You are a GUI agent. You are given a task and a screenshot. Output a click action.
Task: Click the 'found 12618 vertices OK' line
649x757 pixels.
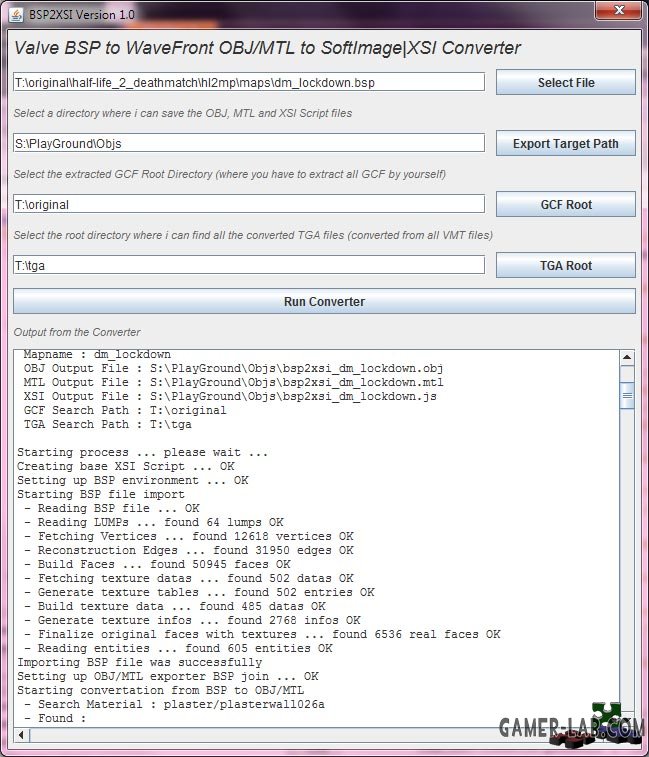[189, 536]
